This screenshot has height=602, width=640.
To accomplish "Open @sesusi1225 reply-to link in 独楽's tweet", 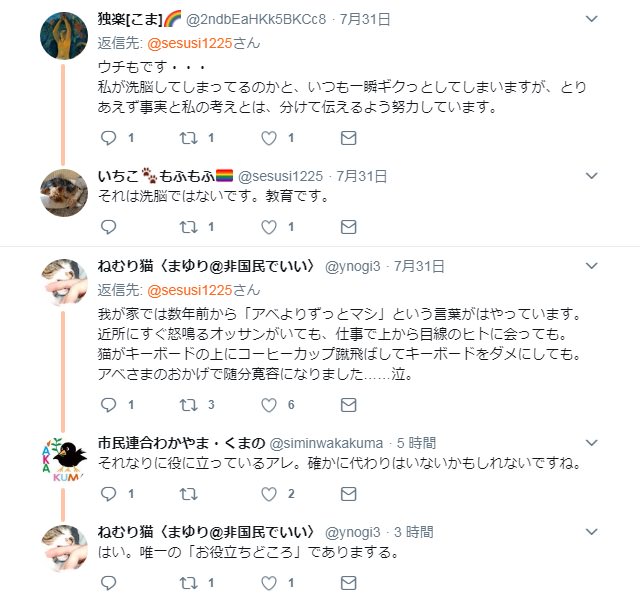I will (189, 43).
